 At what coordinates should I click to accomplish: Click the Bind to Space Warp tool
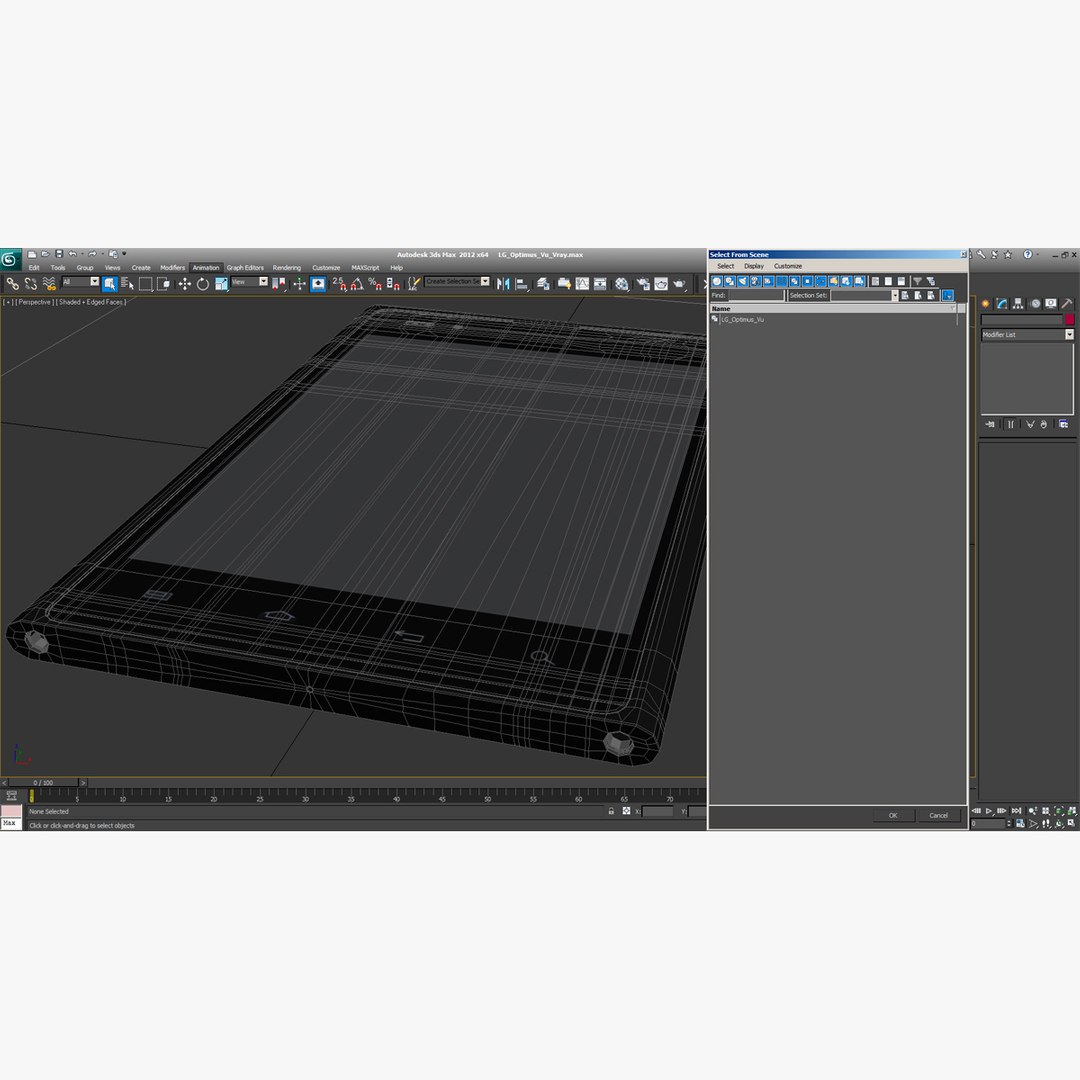pyautogui.click(x=49, y=284)
